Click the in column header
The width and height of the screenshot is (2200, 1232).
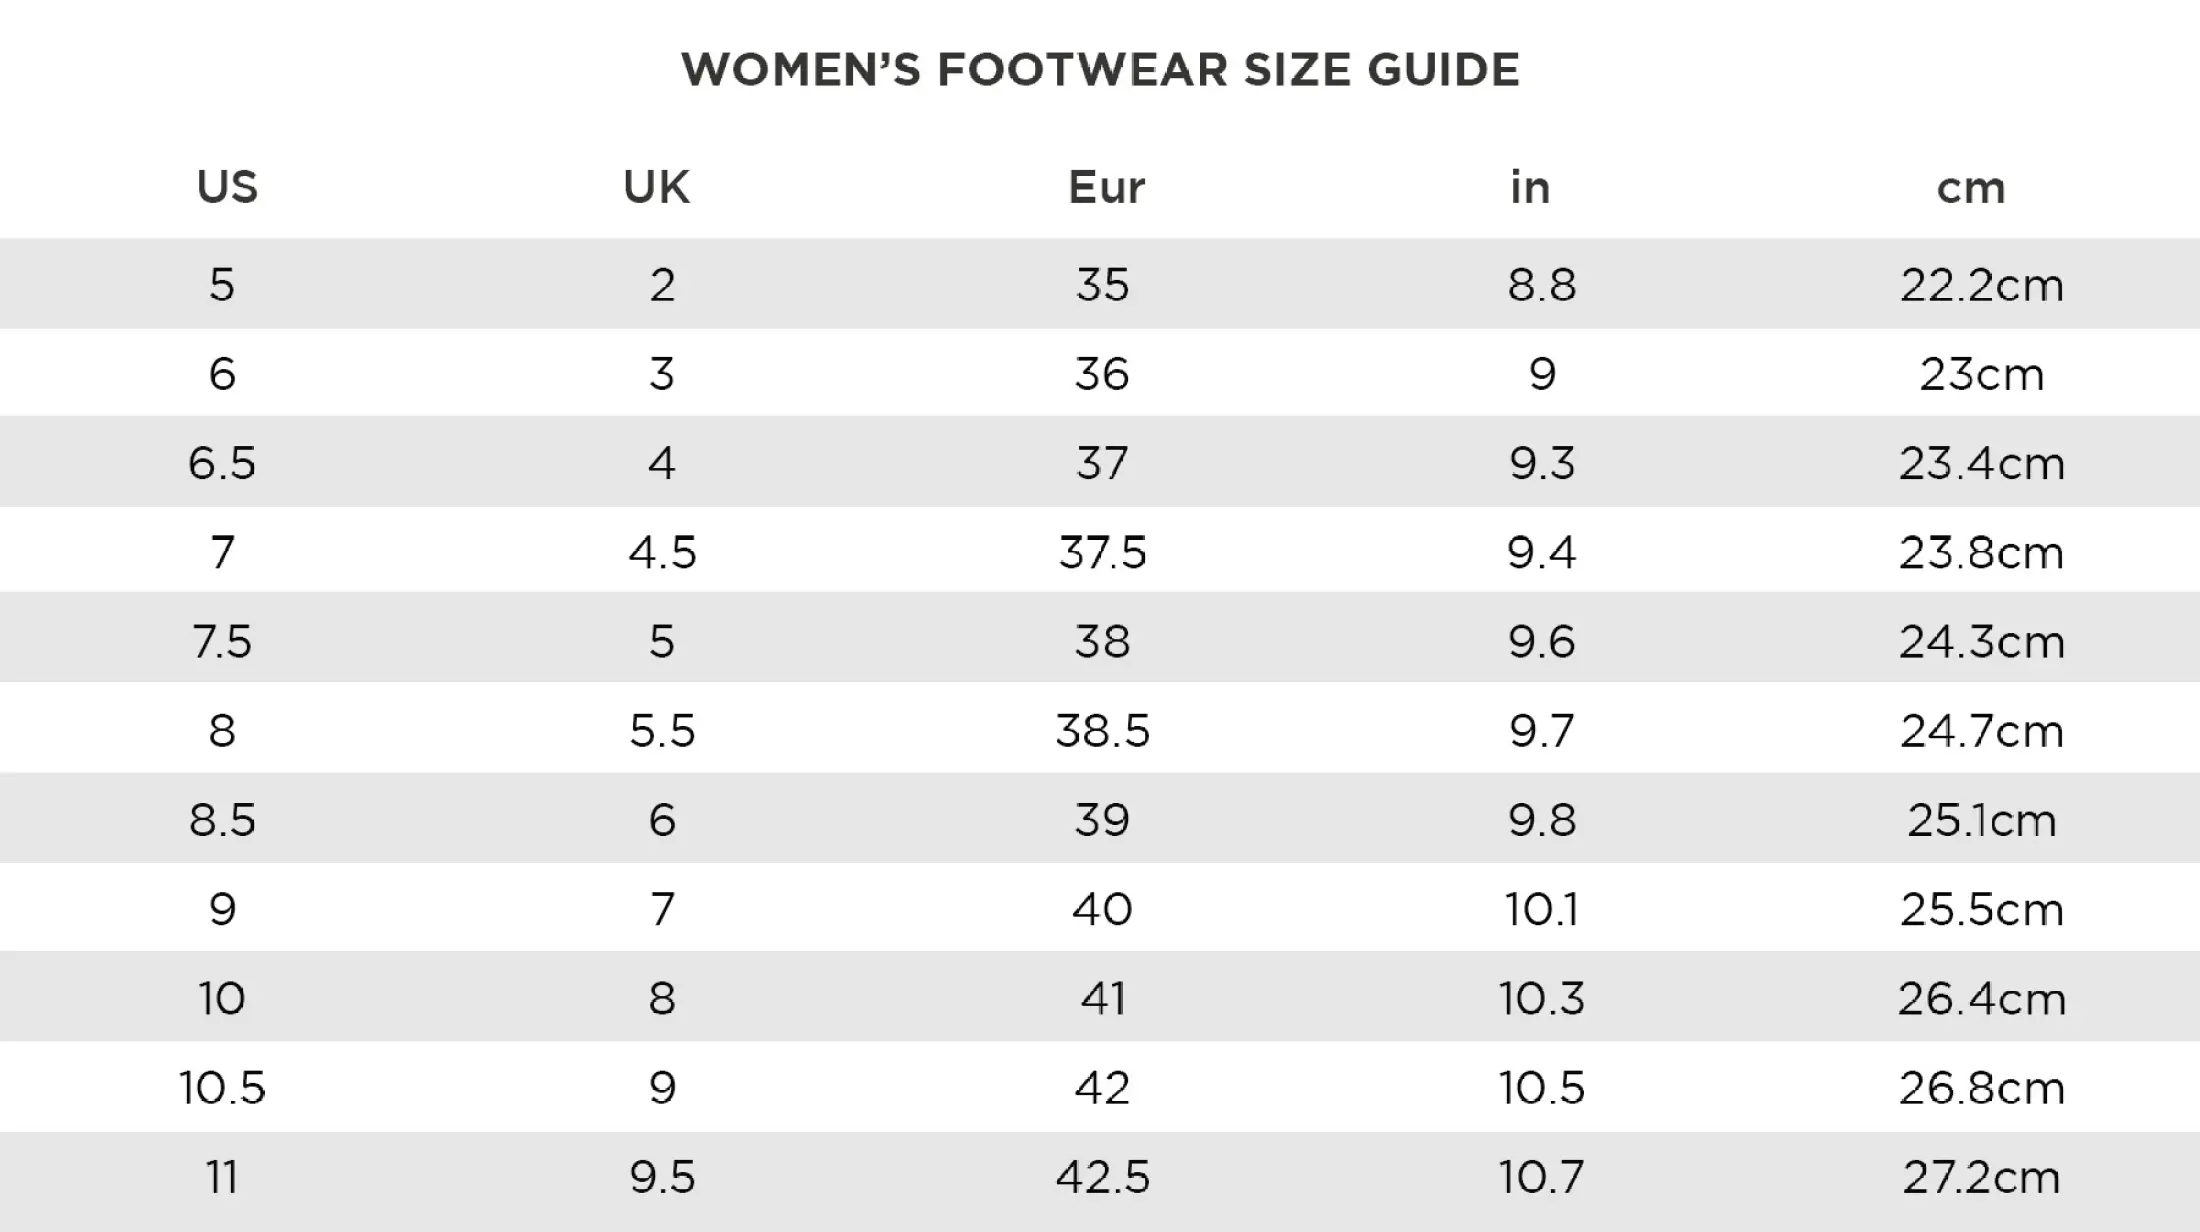click(x=1530, y=187)
